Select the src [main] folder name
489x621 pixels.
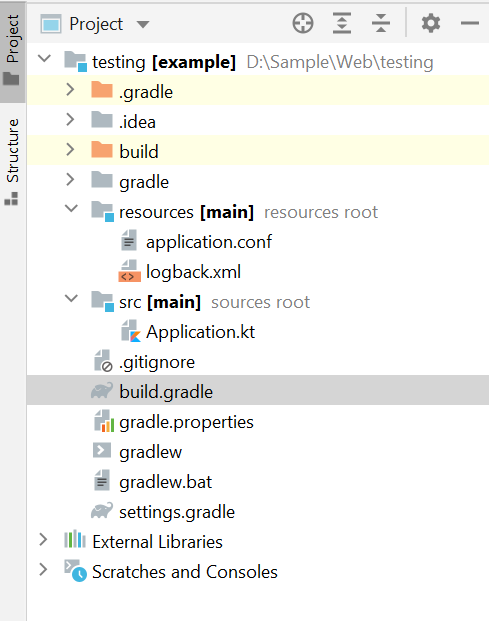[160, 302]
